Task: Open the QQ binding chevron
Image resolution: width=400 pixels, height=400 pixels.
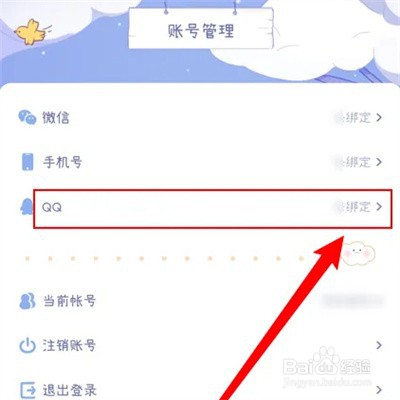Action: click(x=379, y=207)
